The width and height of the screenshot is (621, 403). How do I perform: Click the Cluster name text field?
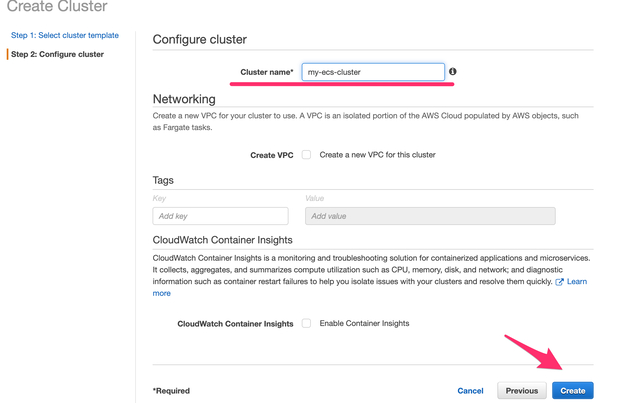372,72
